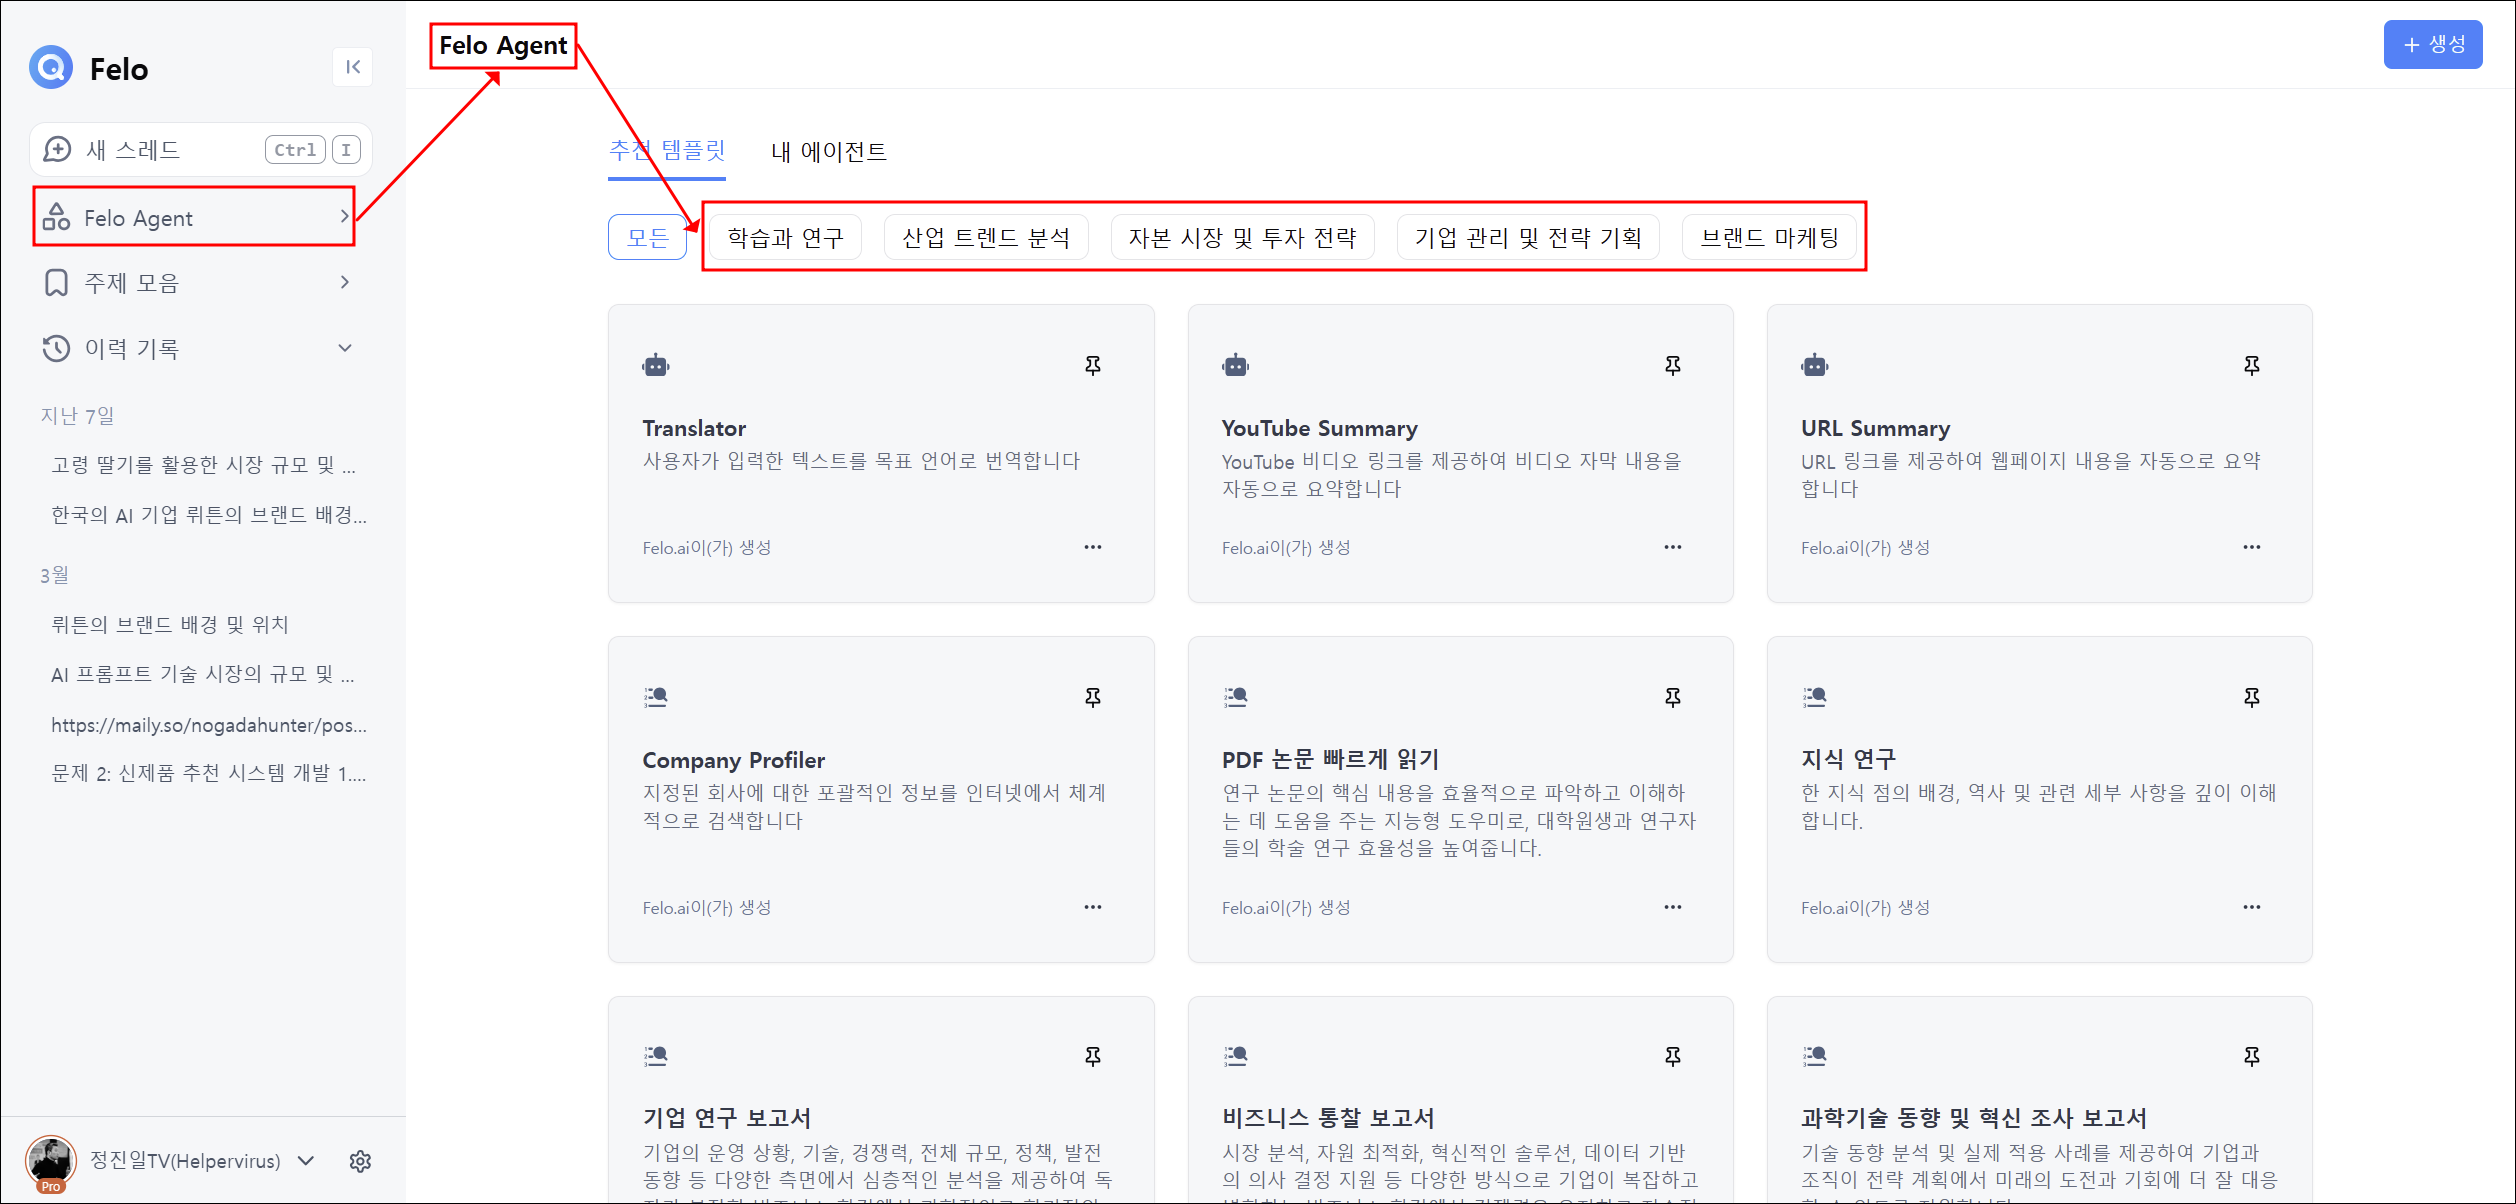Click the search-list icon on 기업 연구 보고서 card

click(656, 1056)
